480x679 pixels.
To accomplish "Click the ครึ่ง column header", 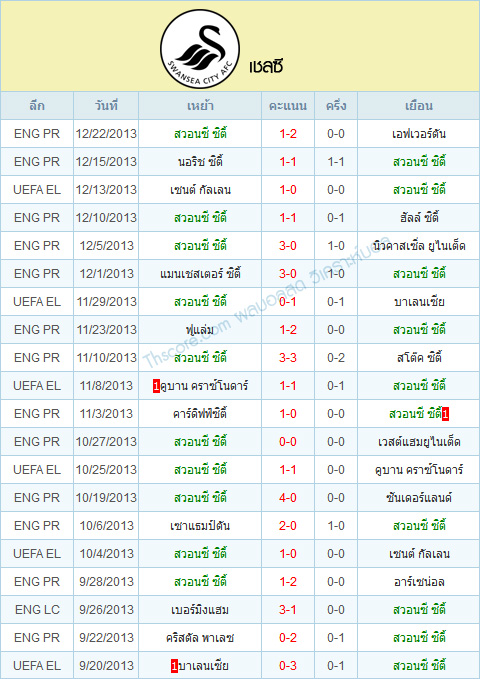I will 336,106.
